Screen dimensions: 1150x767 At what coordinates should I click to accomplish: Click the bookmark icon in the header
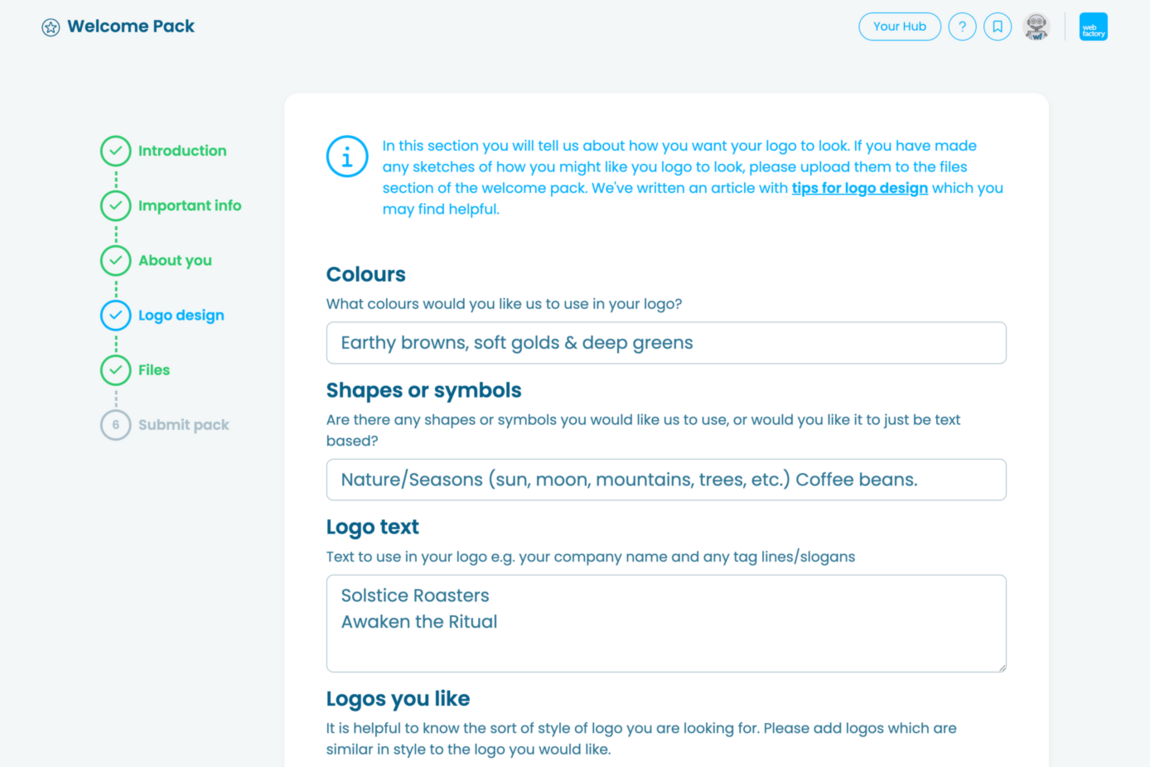[x=997, y=26]
